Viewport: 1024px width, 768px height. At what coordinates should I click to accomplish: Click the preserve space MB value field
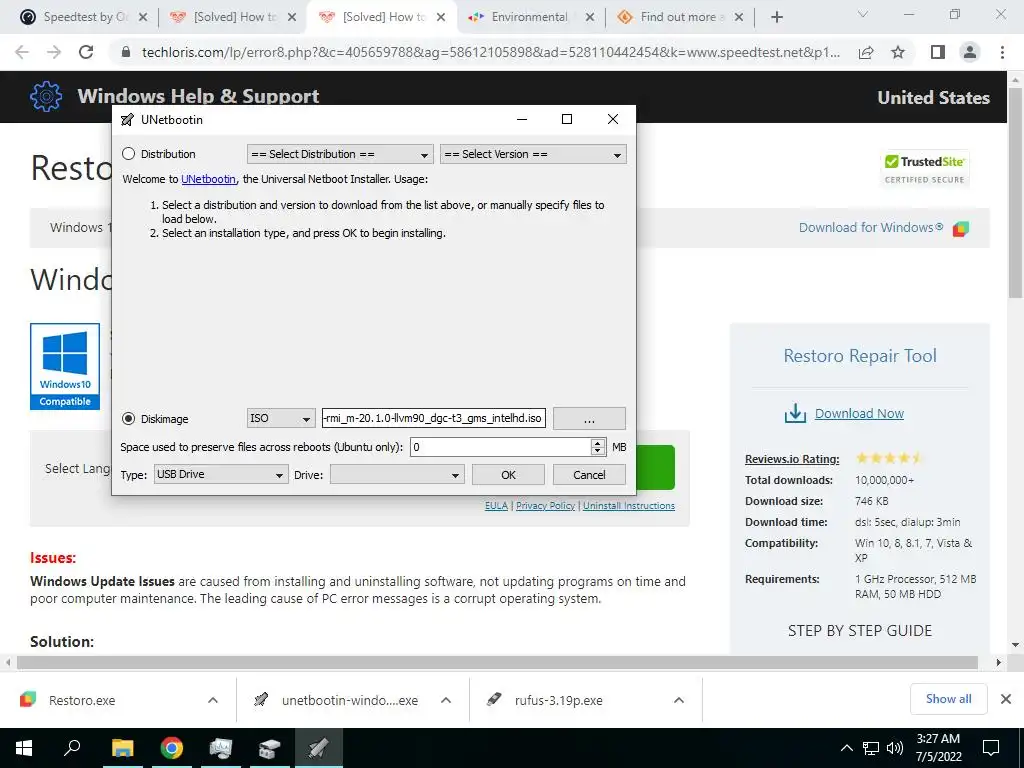500,447
